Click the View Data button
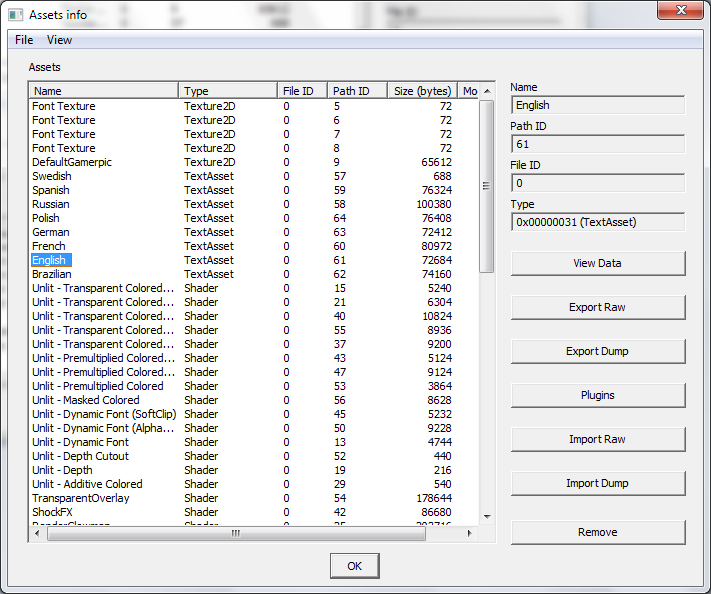This screenshot has width=711, height=594. click(x=597, y=263)
